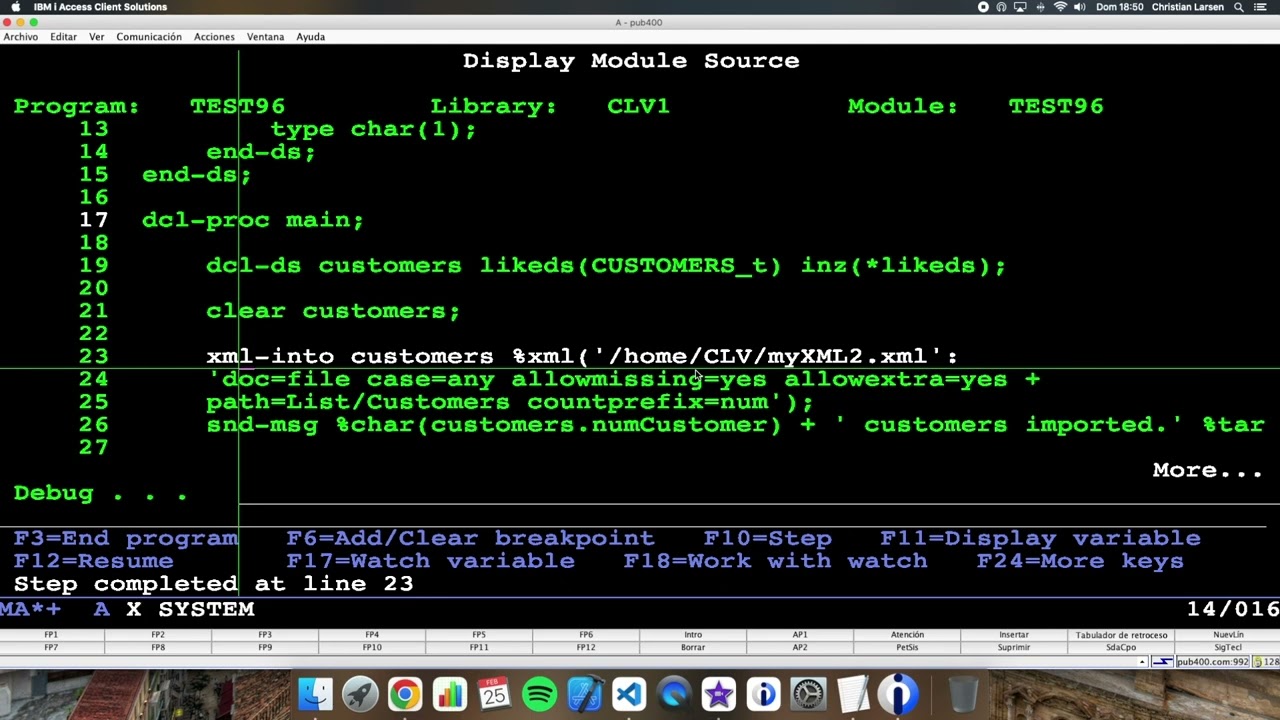Open the Archivo menu
Image resolution: width=1280 pixels, height=720 pixels.
click(x=20, y=37)
